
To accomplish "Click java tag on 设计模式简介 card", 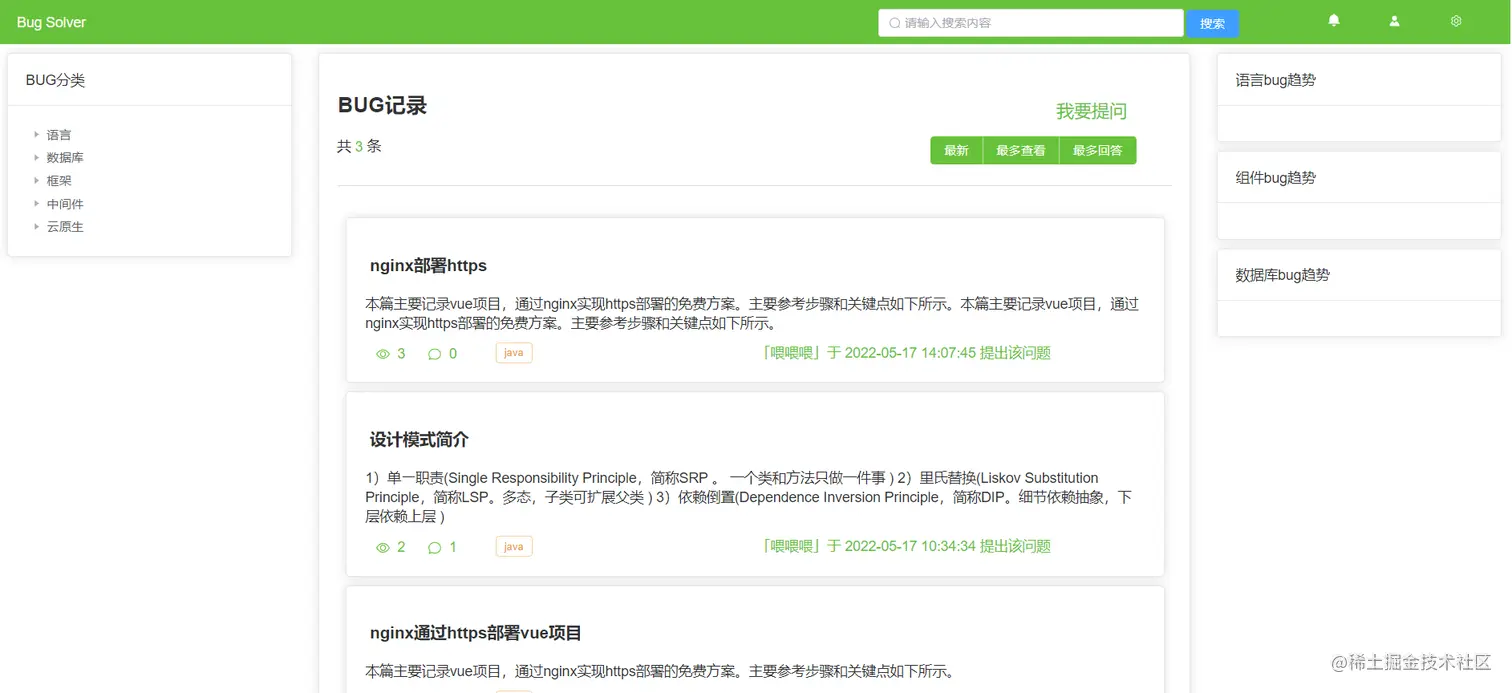I will coord(514,546).
